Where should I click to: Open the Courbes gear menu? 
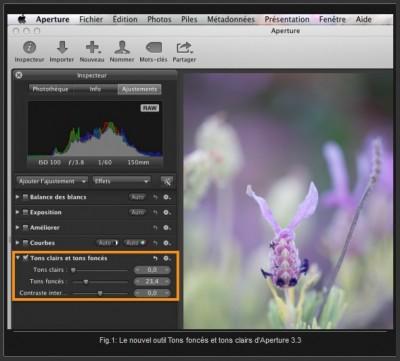(x=167, y=243)
